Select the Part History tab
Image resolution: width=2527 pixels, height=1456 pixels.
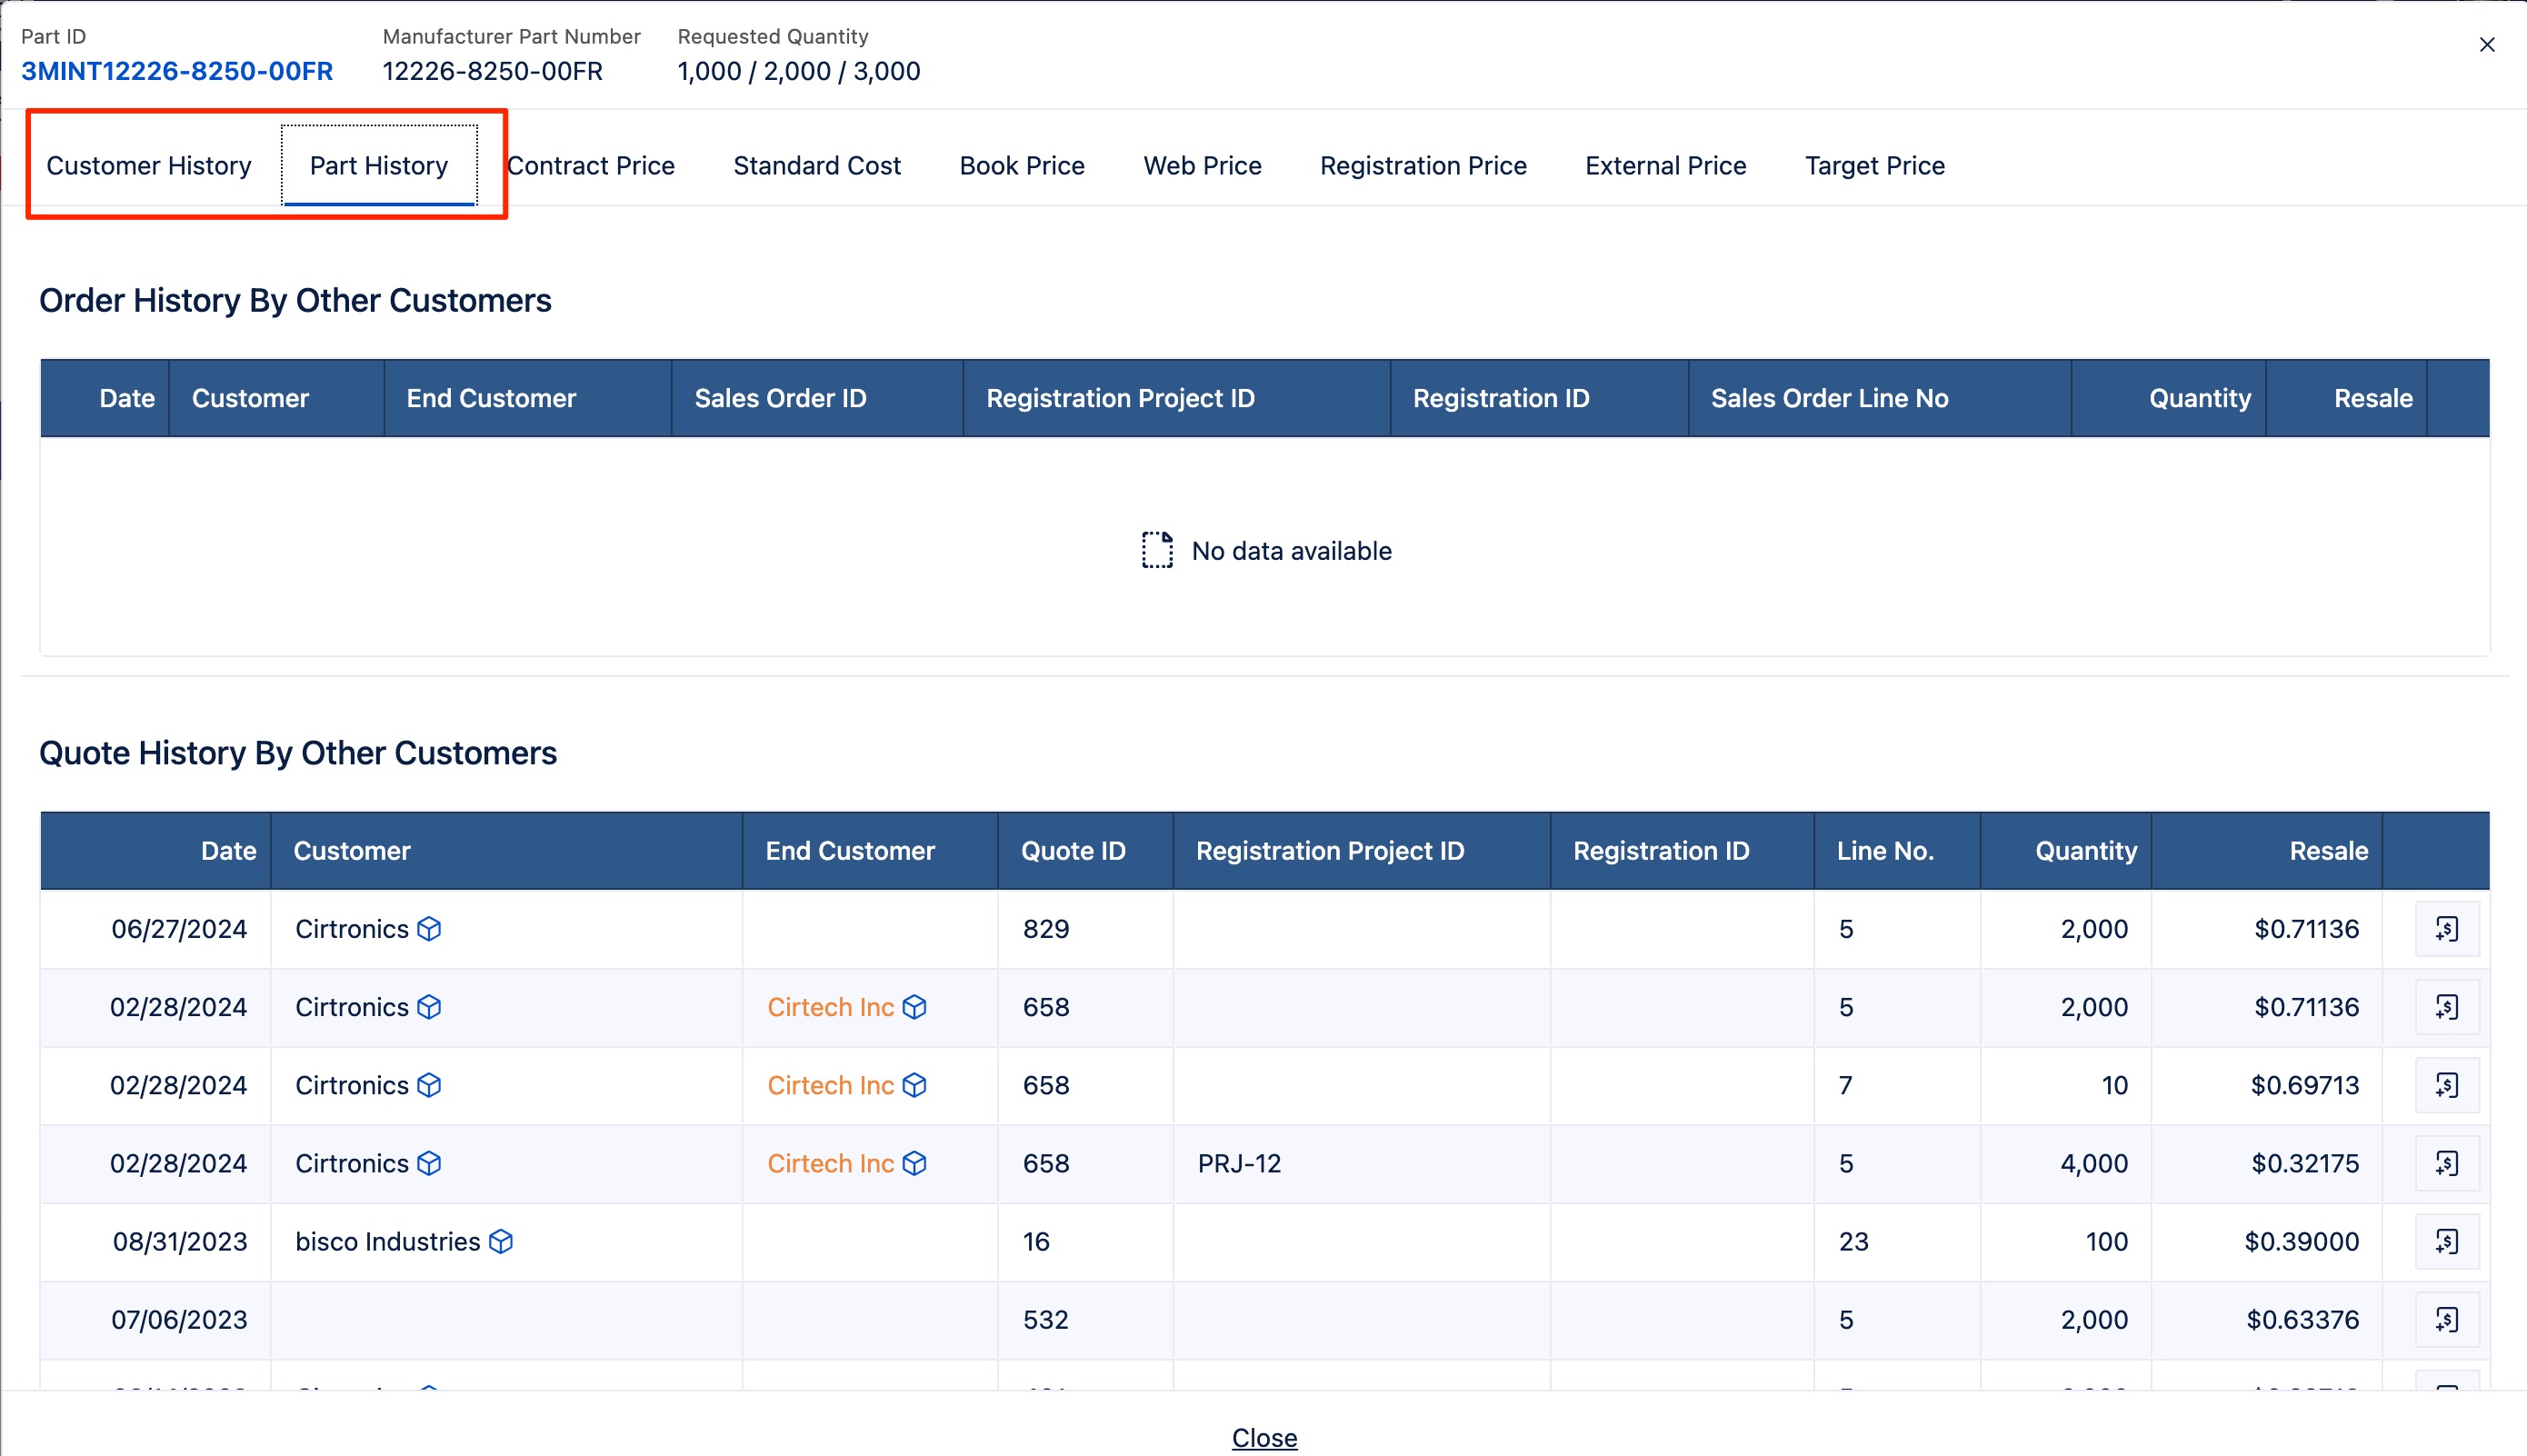click(x=379, y=165)
